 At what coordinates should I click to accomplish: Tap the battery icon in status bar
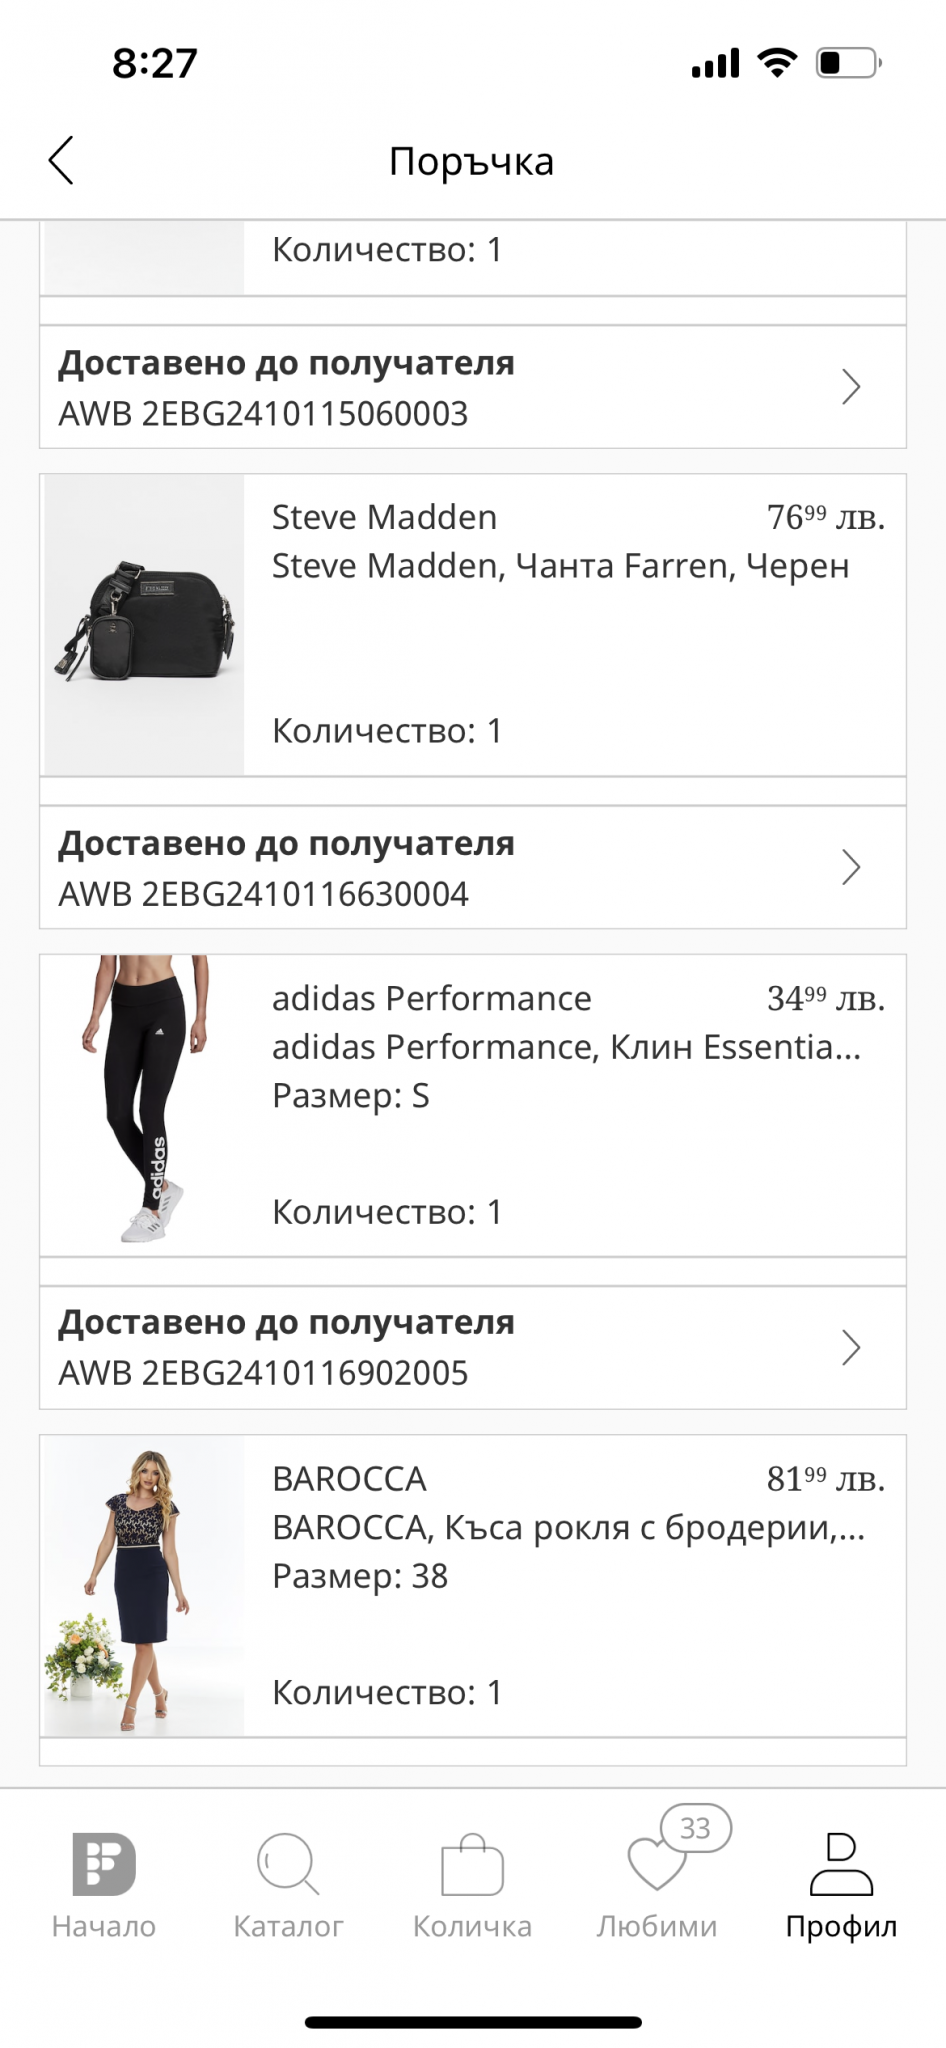848,63
